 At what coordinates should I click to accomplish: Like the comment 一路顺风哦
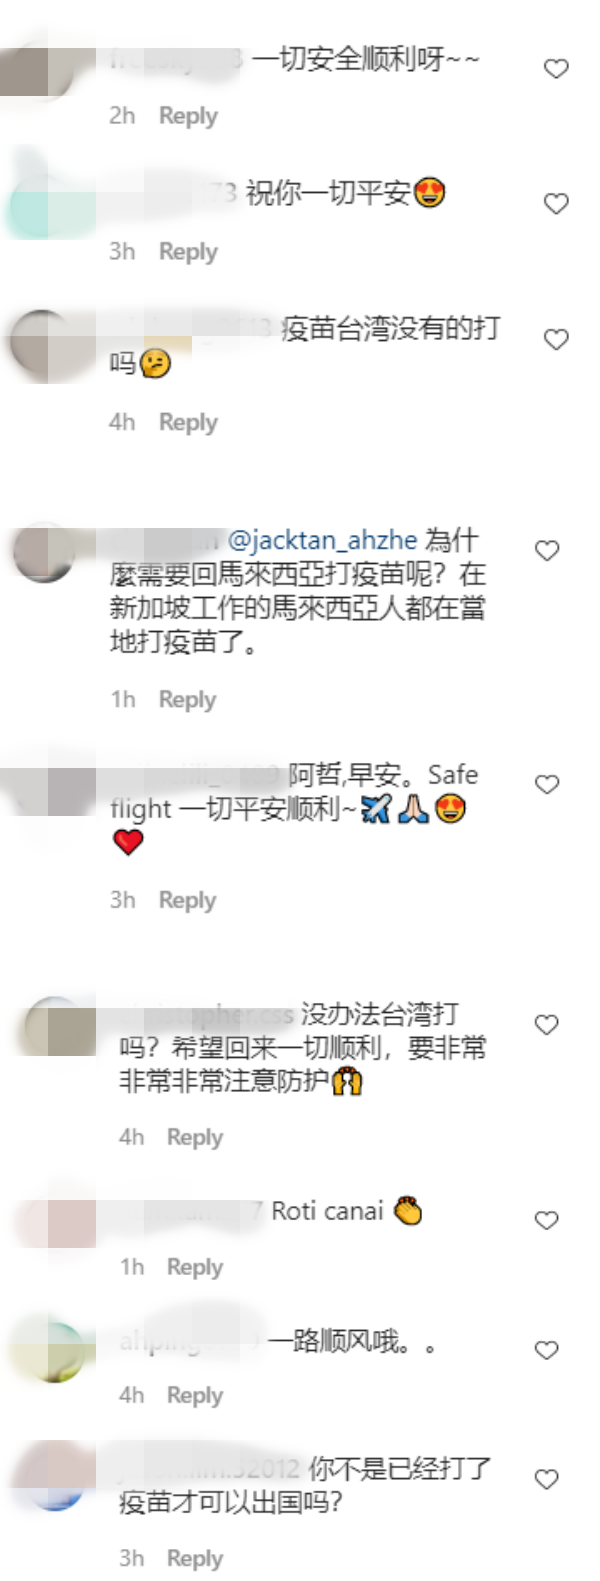coord(547,1351)
